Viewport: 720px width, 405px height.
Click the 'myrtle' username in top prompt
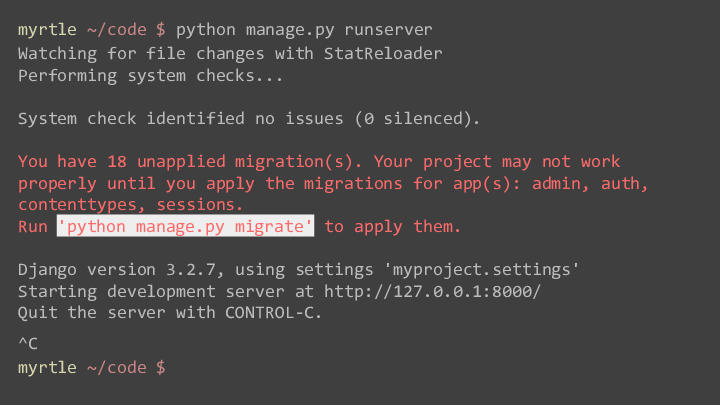(x=47, y=30)
